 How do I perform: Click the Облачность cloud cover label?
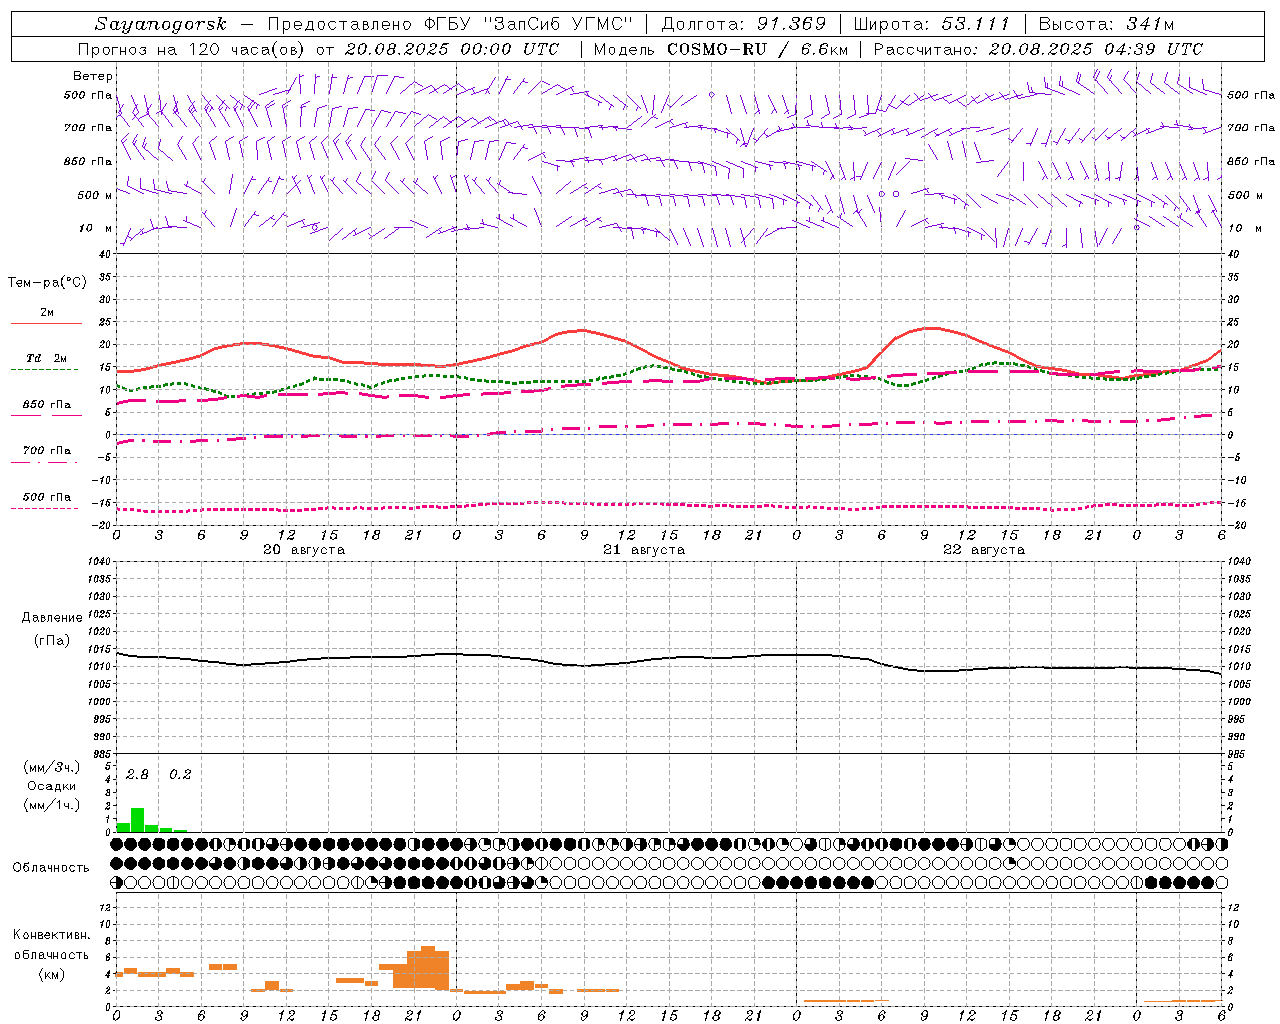(51, 868)
